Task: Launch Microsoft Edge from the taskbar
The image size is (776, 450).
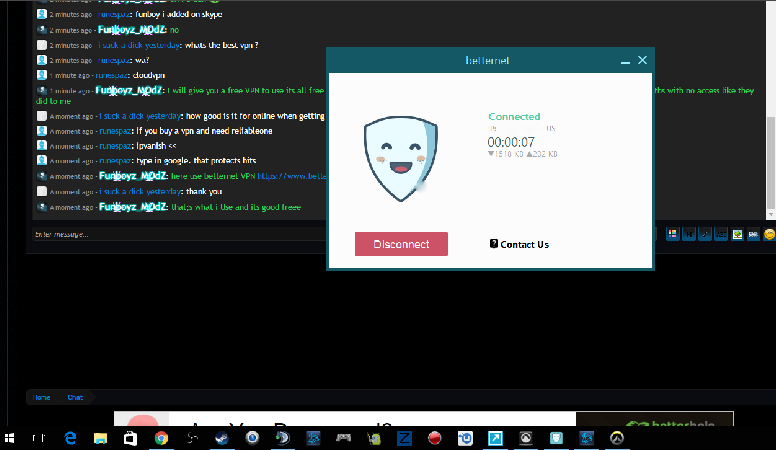Action: coord(70,438)
